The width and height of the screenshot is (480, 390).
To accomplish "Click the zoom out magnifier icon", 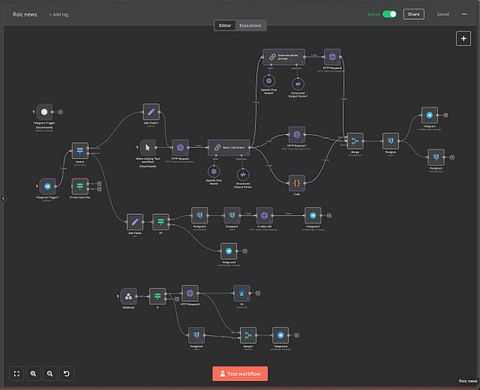I will (50, 374).
